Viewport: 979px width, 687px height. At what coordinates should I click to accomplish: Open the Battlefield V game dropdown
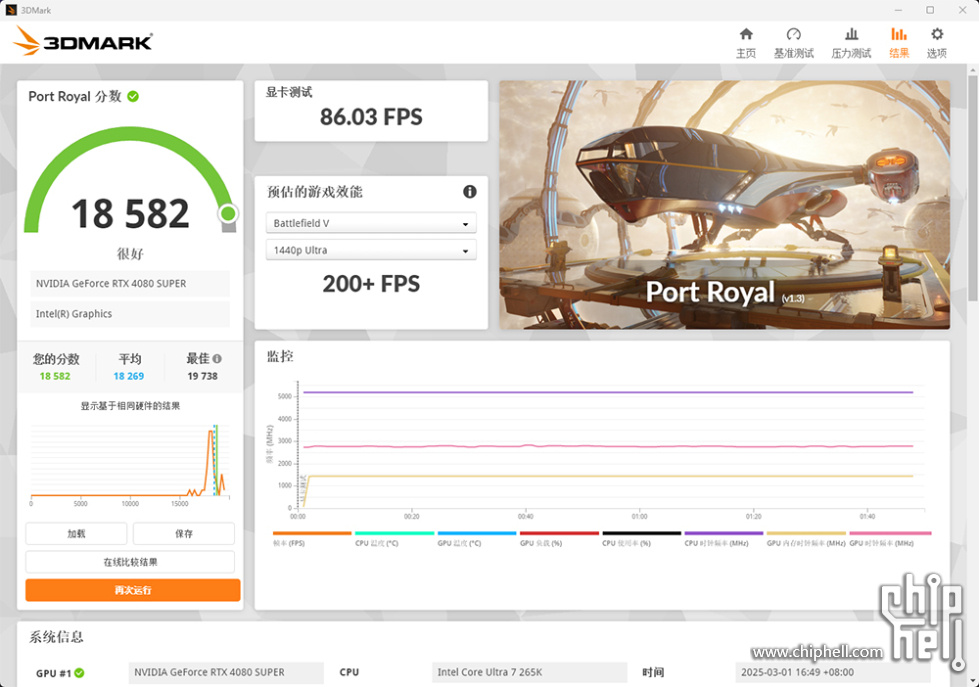[371, 223]
